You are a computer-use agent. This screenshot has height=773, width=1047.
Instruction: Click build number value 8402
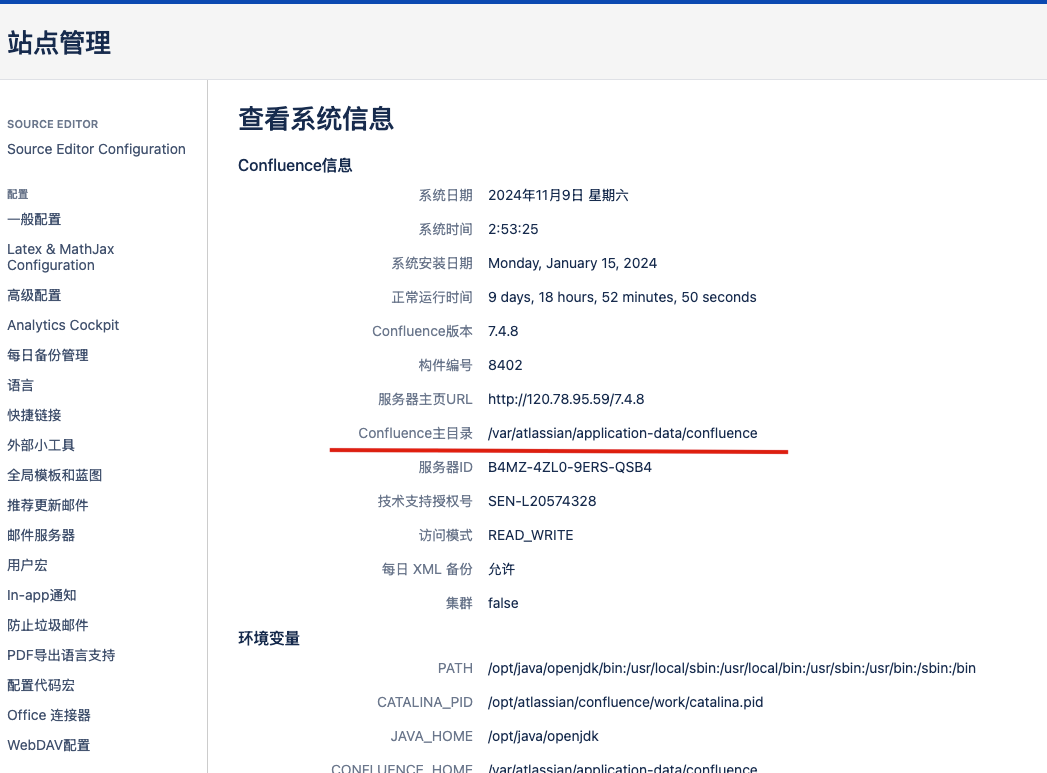[x=505, y=366]
